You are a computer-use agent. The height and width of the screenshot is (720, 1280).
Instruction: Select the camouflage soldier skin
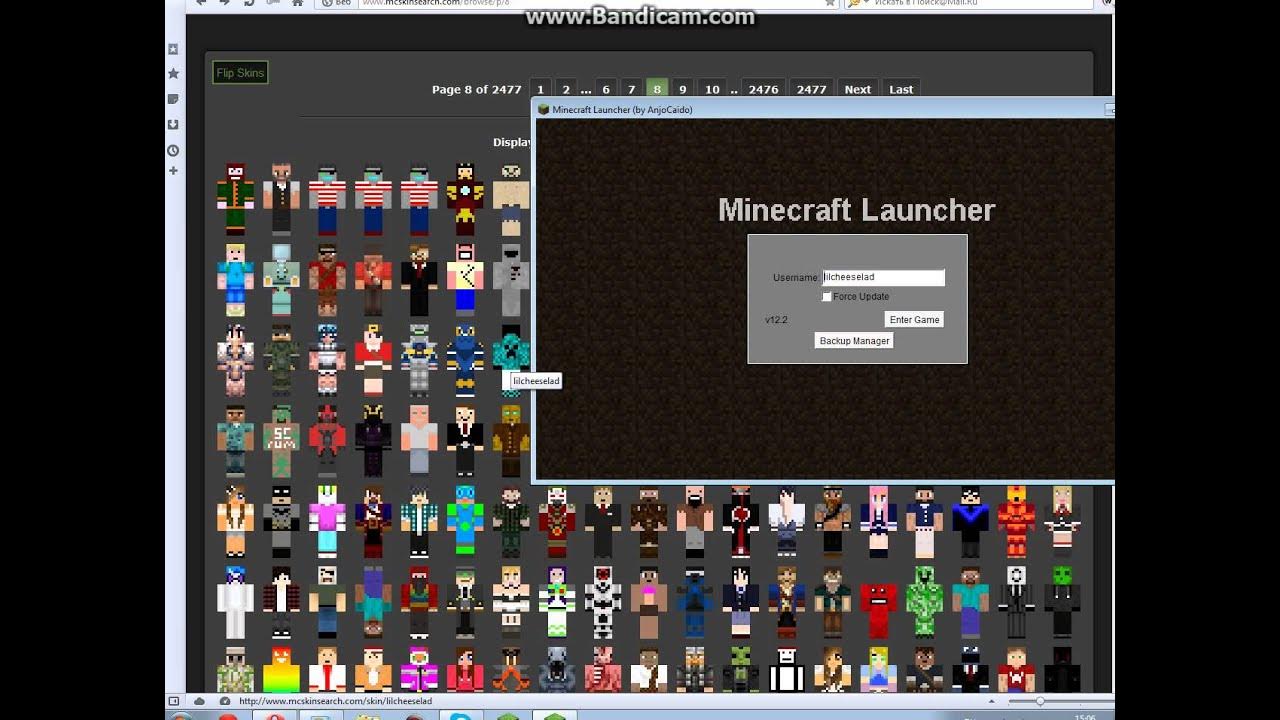coord(281,360)
